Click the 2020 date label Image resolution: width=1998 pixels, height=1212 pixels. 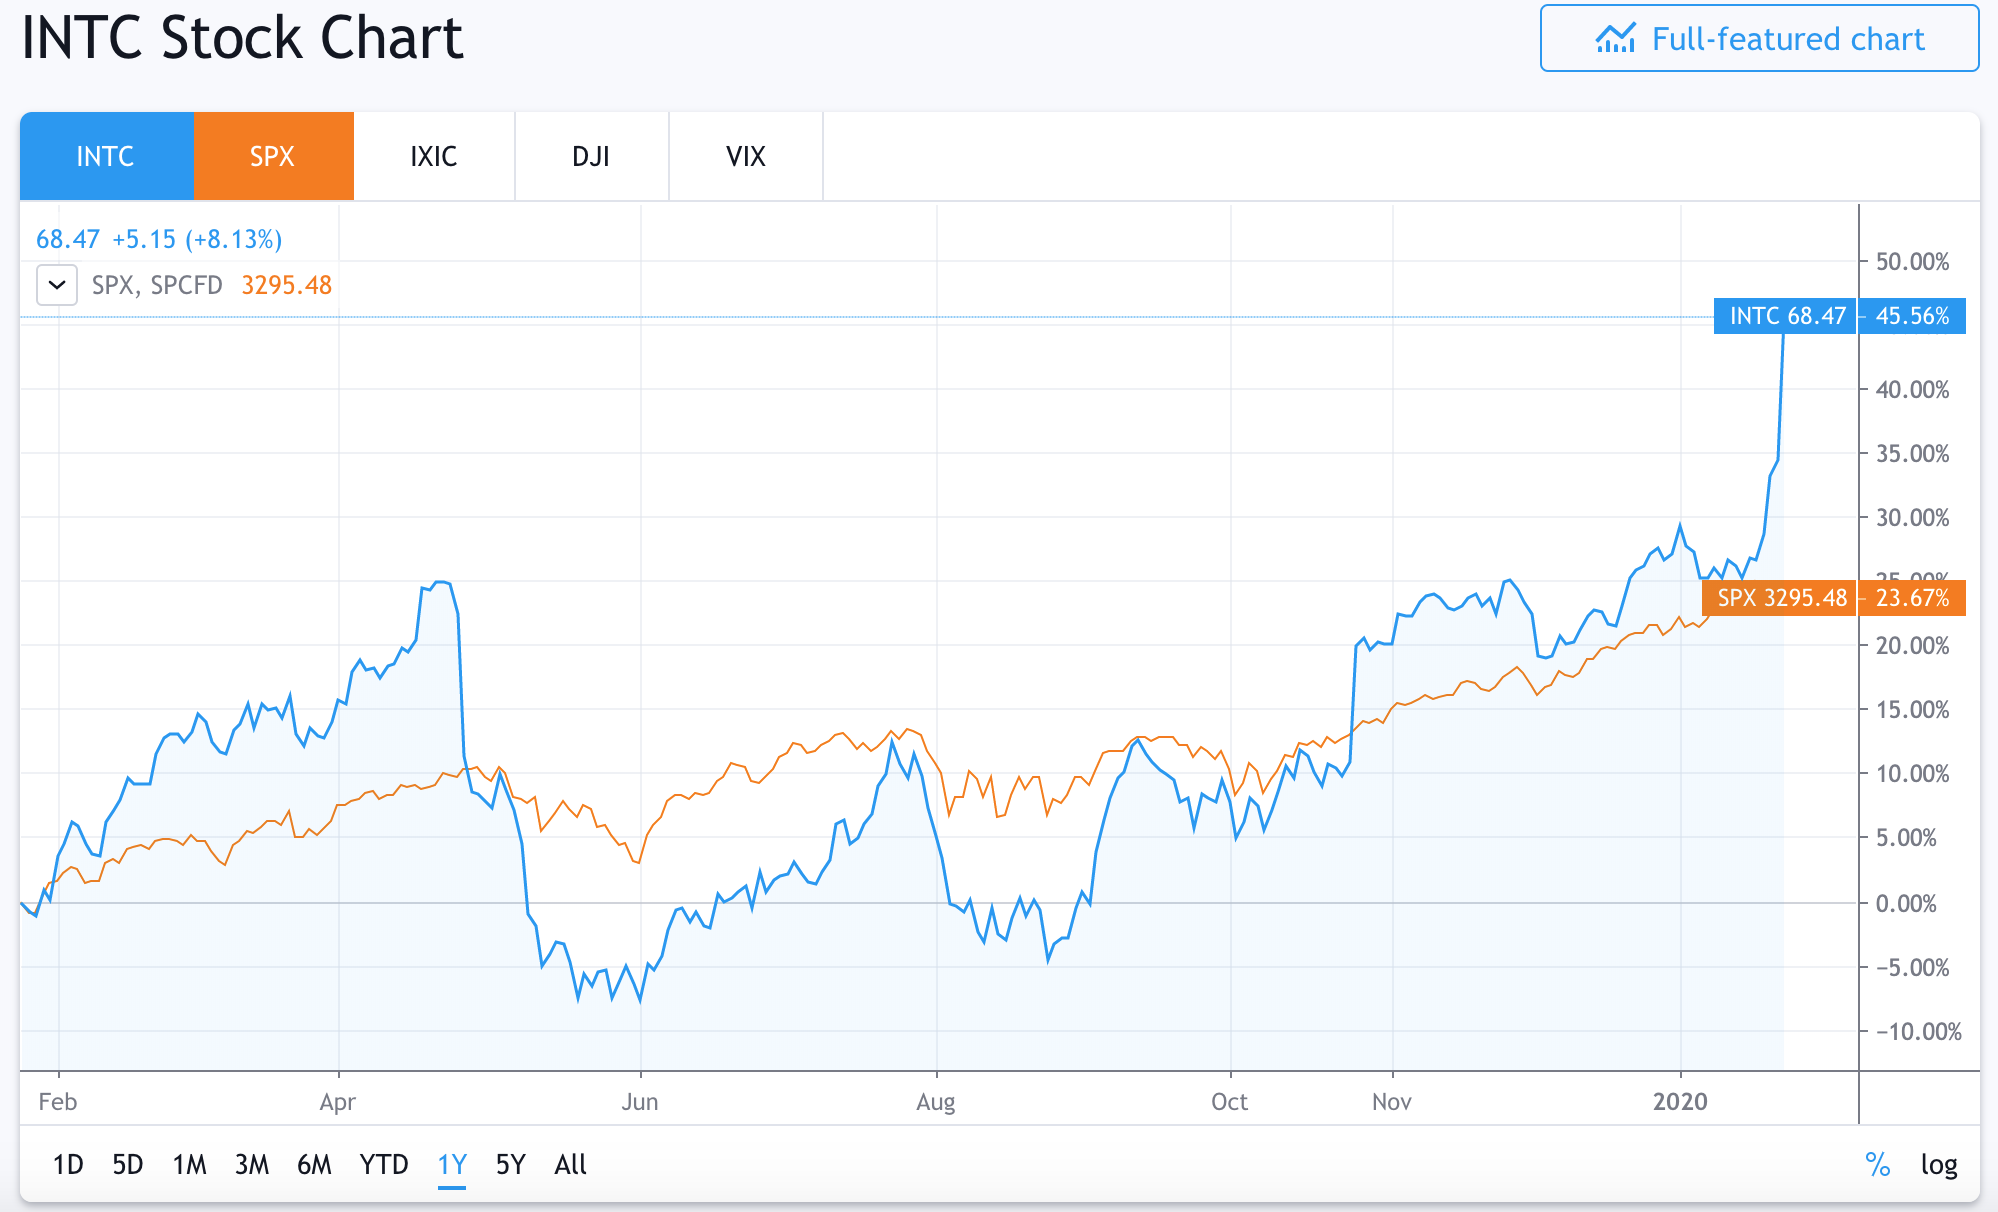[1680, 1102]
